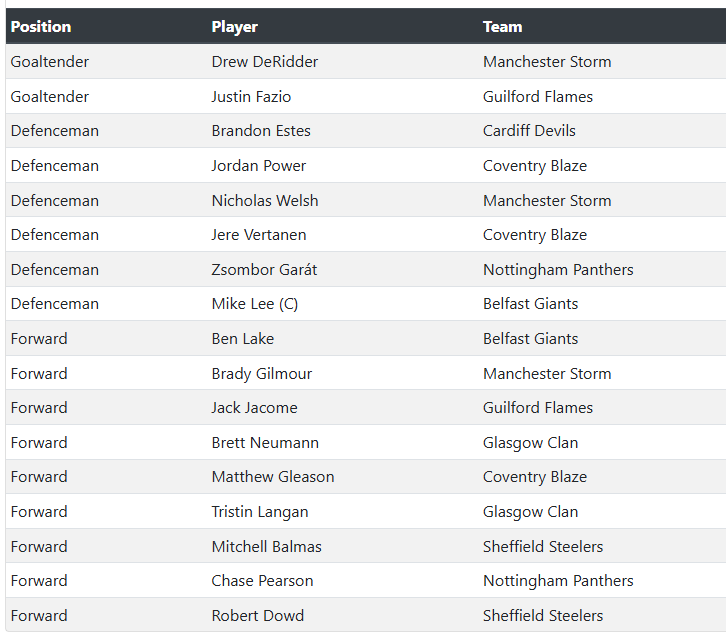Select the Drew DeRidder player cell
This screenshot has height=638, width=726.
[x=265, y=62]
